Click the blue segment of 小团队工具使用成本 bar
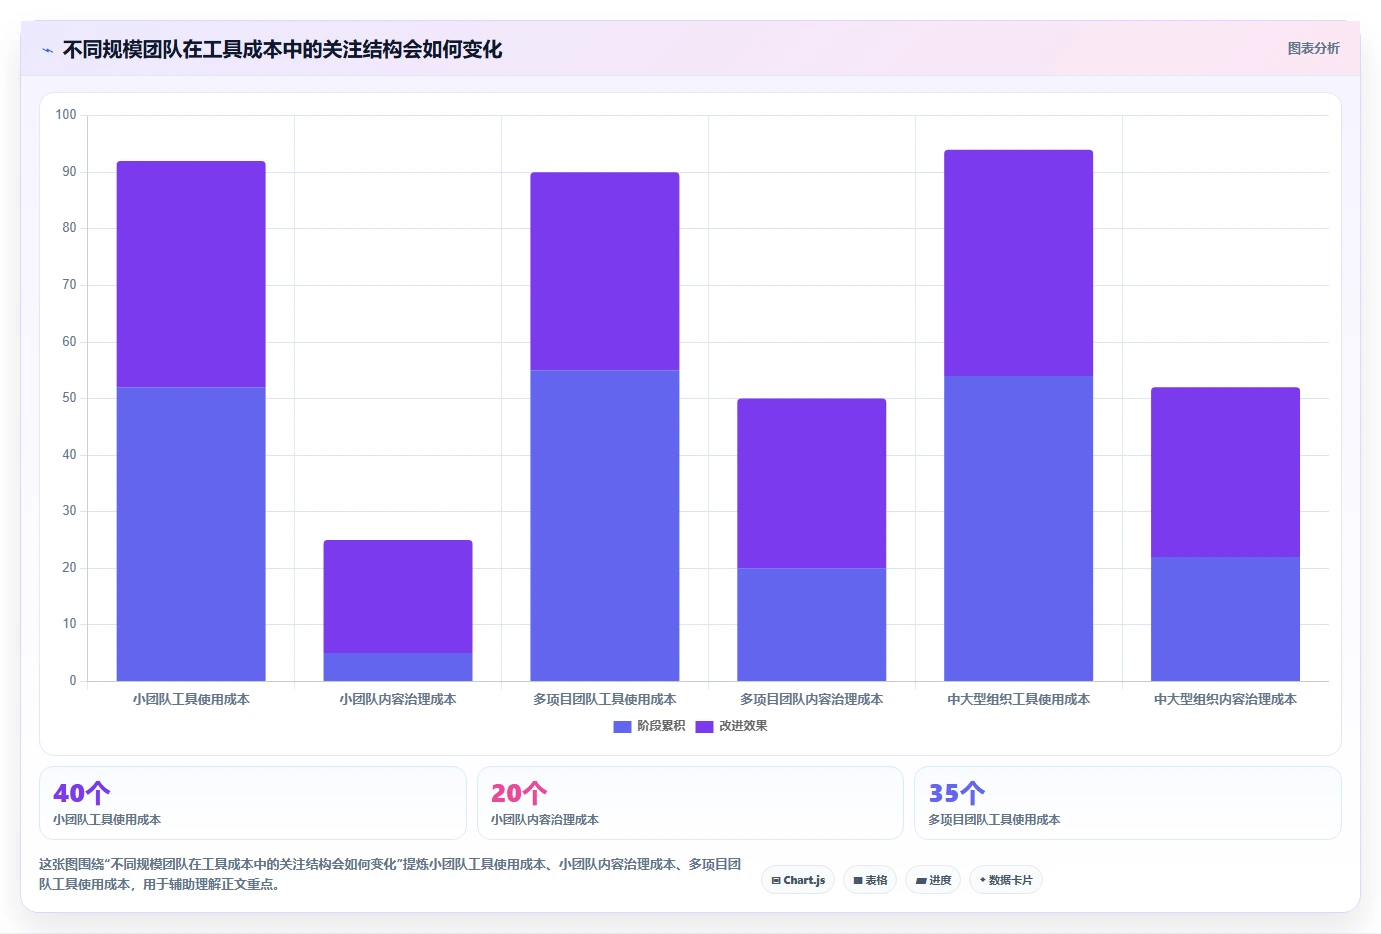 (191, 534)
